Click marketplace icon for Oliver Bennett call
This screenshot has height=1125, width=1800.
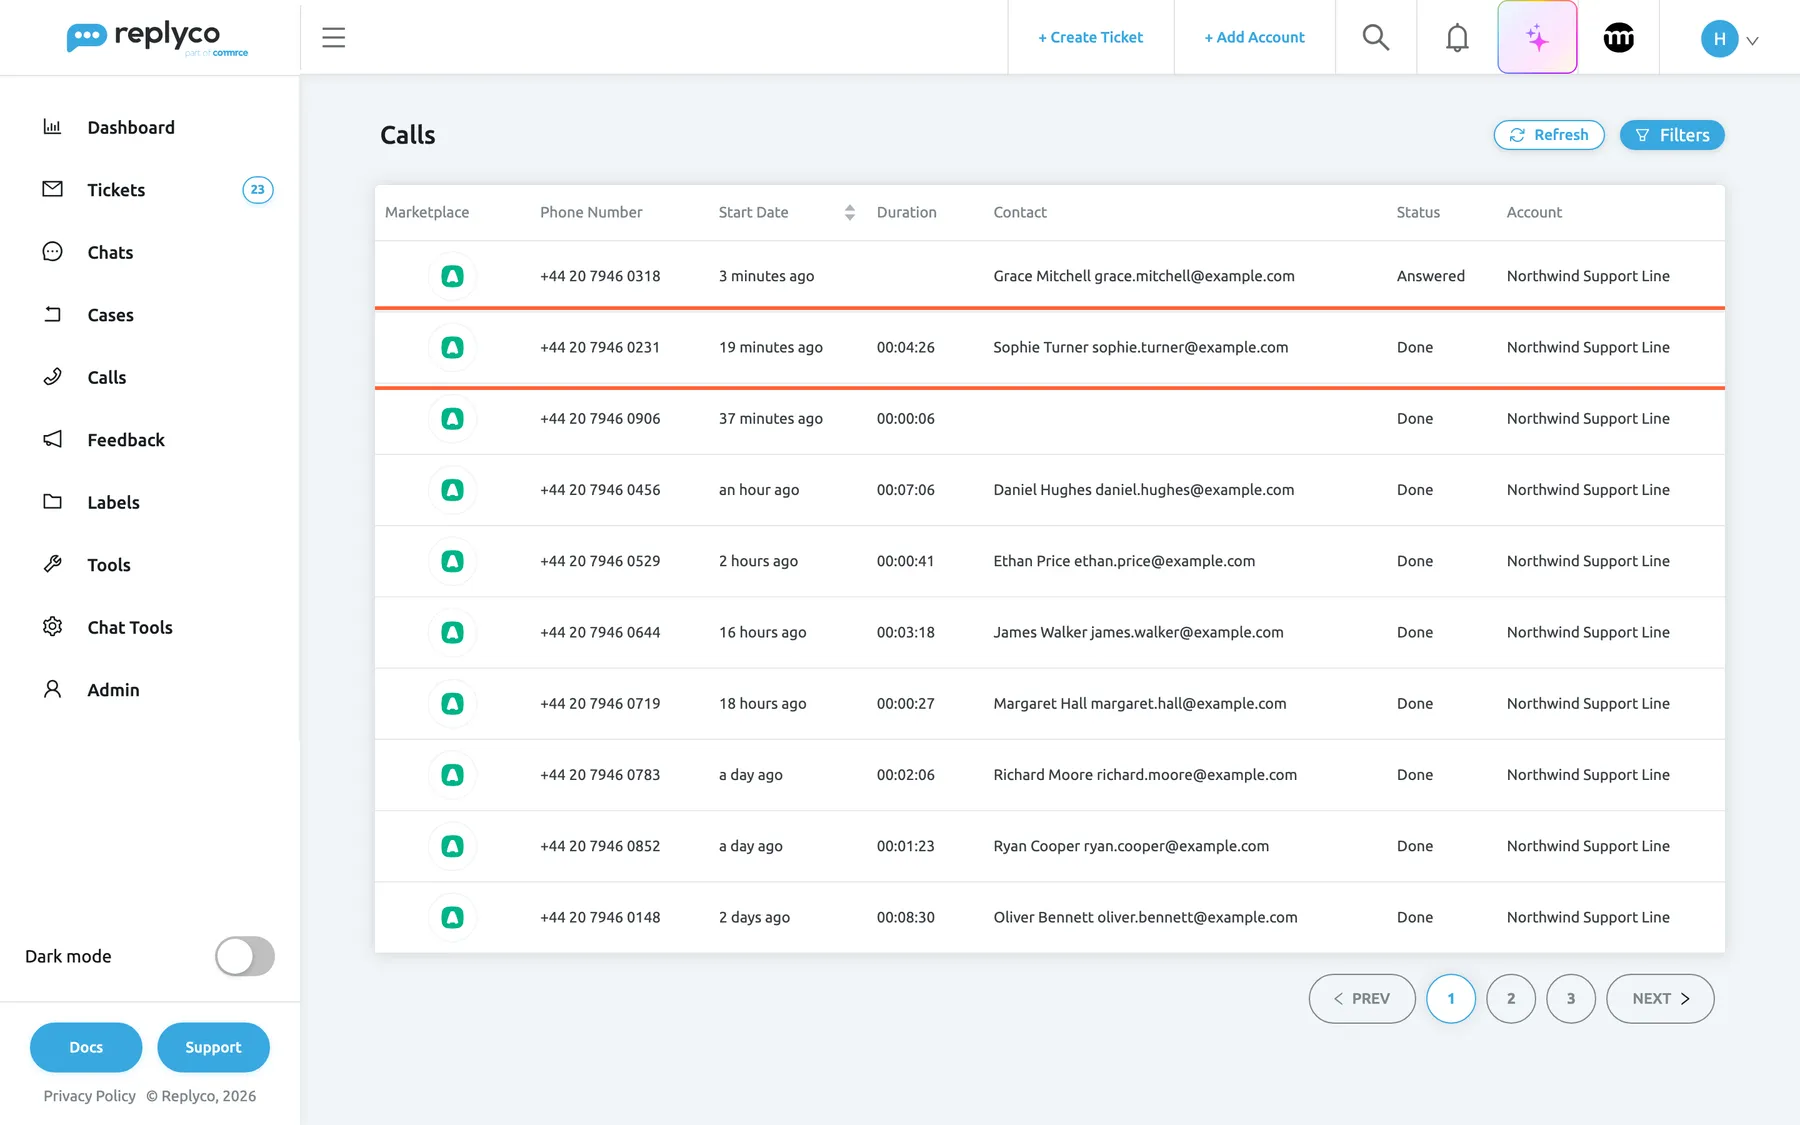(452, 917)
